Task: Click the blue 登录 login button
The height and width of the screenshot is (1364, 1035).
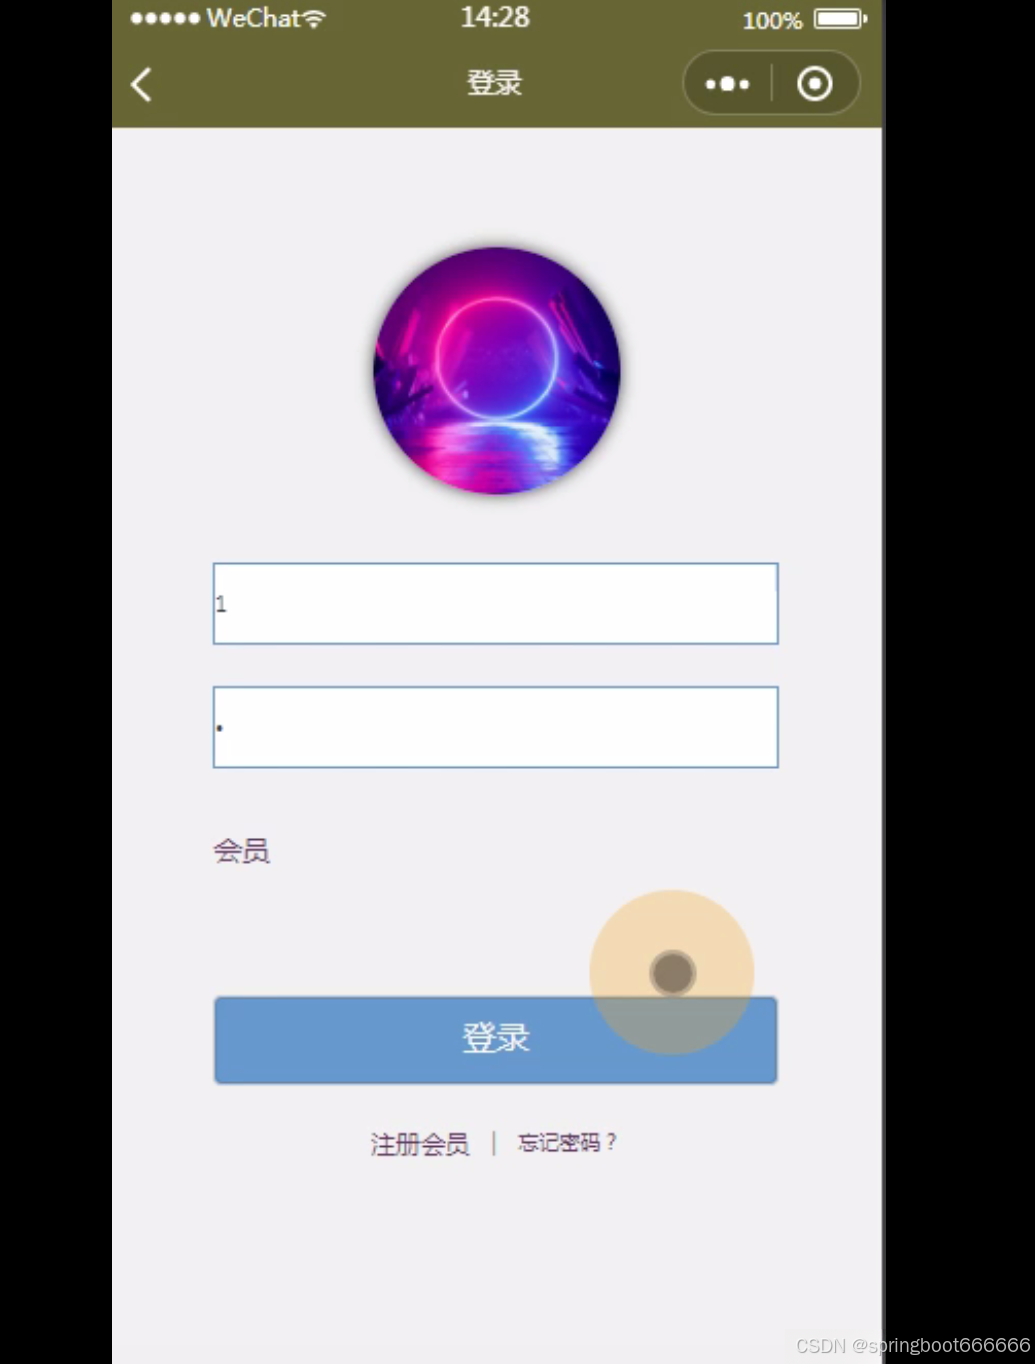Action: [x=496, y=1039]
